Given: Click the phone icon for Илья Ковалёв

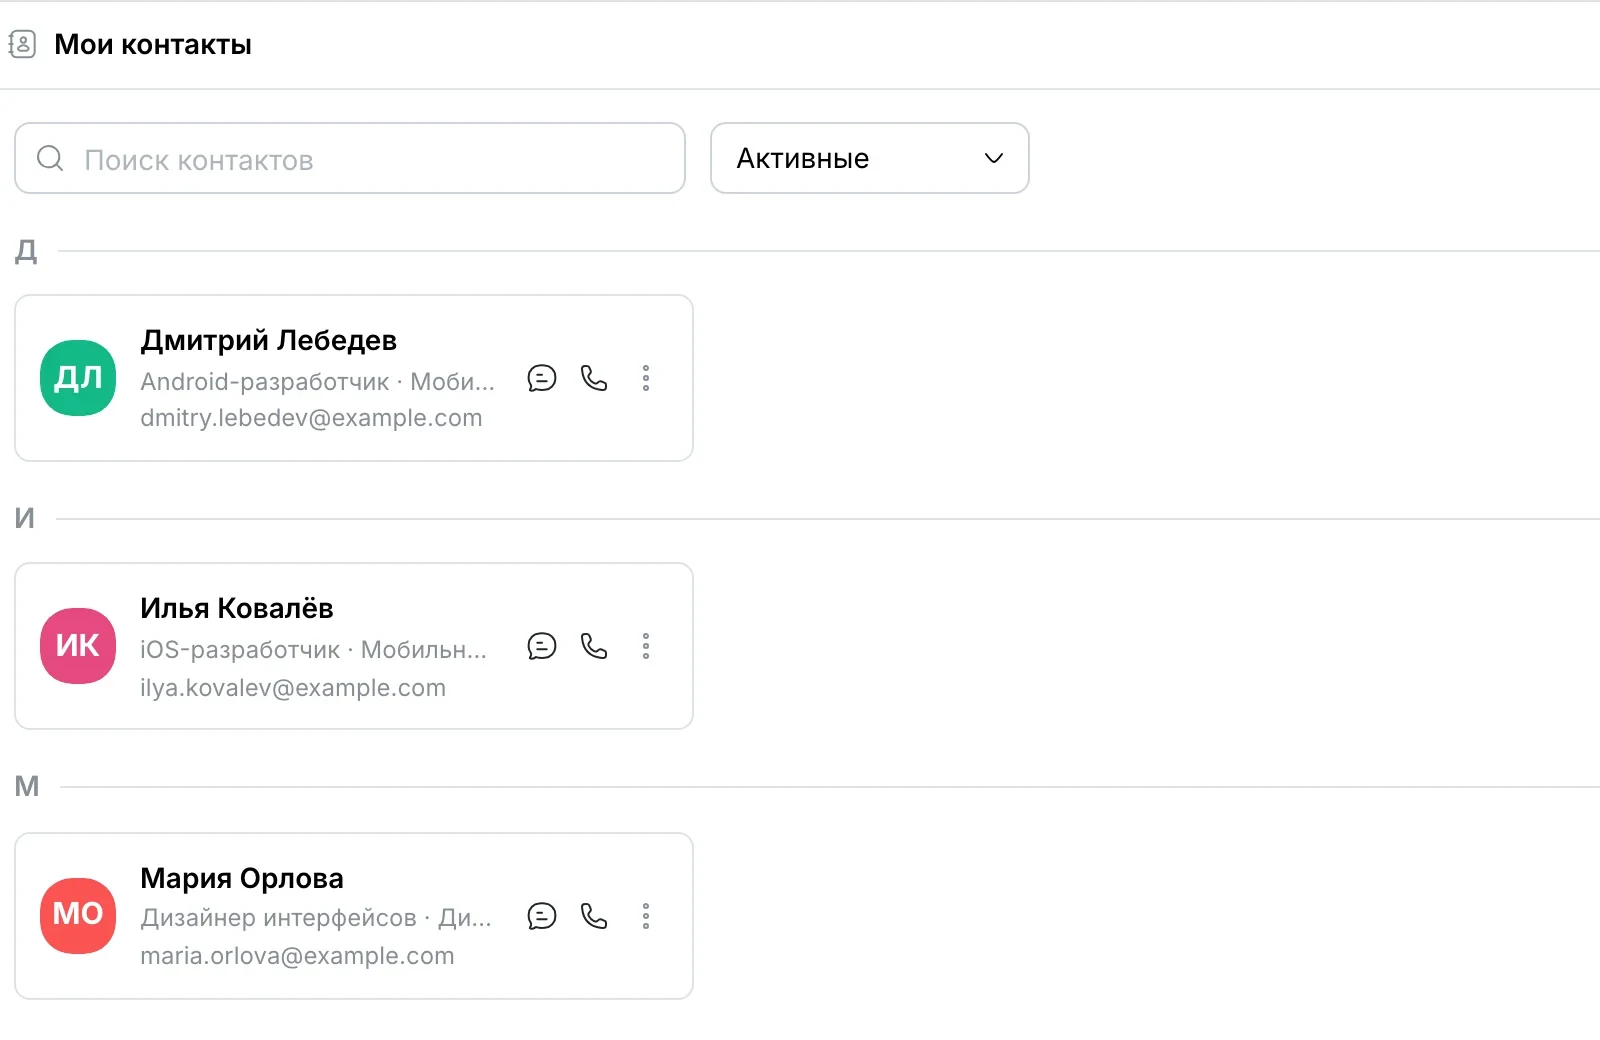Looking at the screenshot, I should (x=594, y=646).
